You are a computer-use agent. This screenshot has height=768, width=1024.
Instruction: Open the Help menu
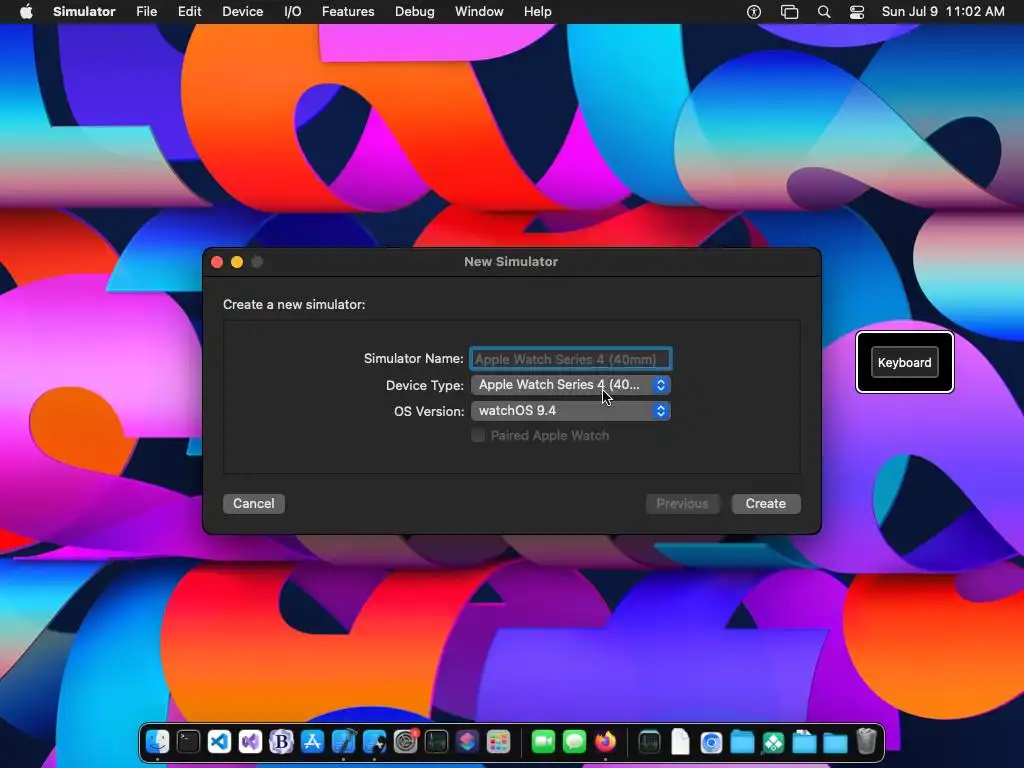tap(537, 12)
